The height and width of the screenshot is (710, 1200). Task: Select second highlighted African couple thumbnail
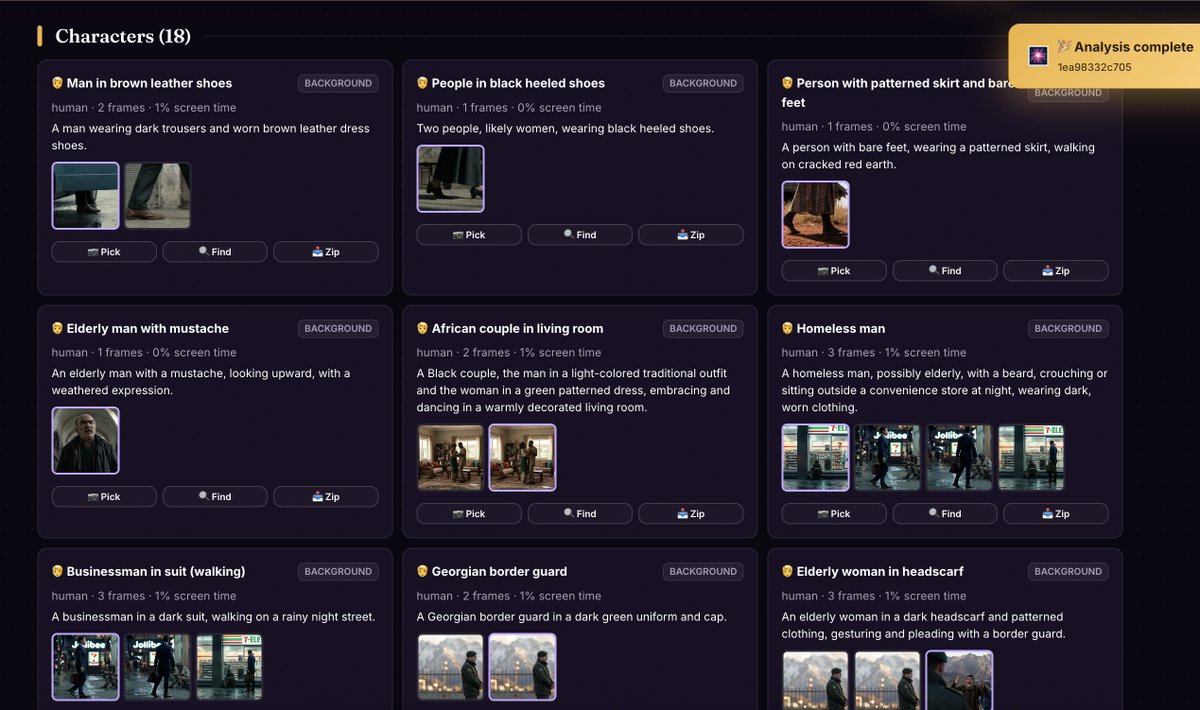click(523, 458)
